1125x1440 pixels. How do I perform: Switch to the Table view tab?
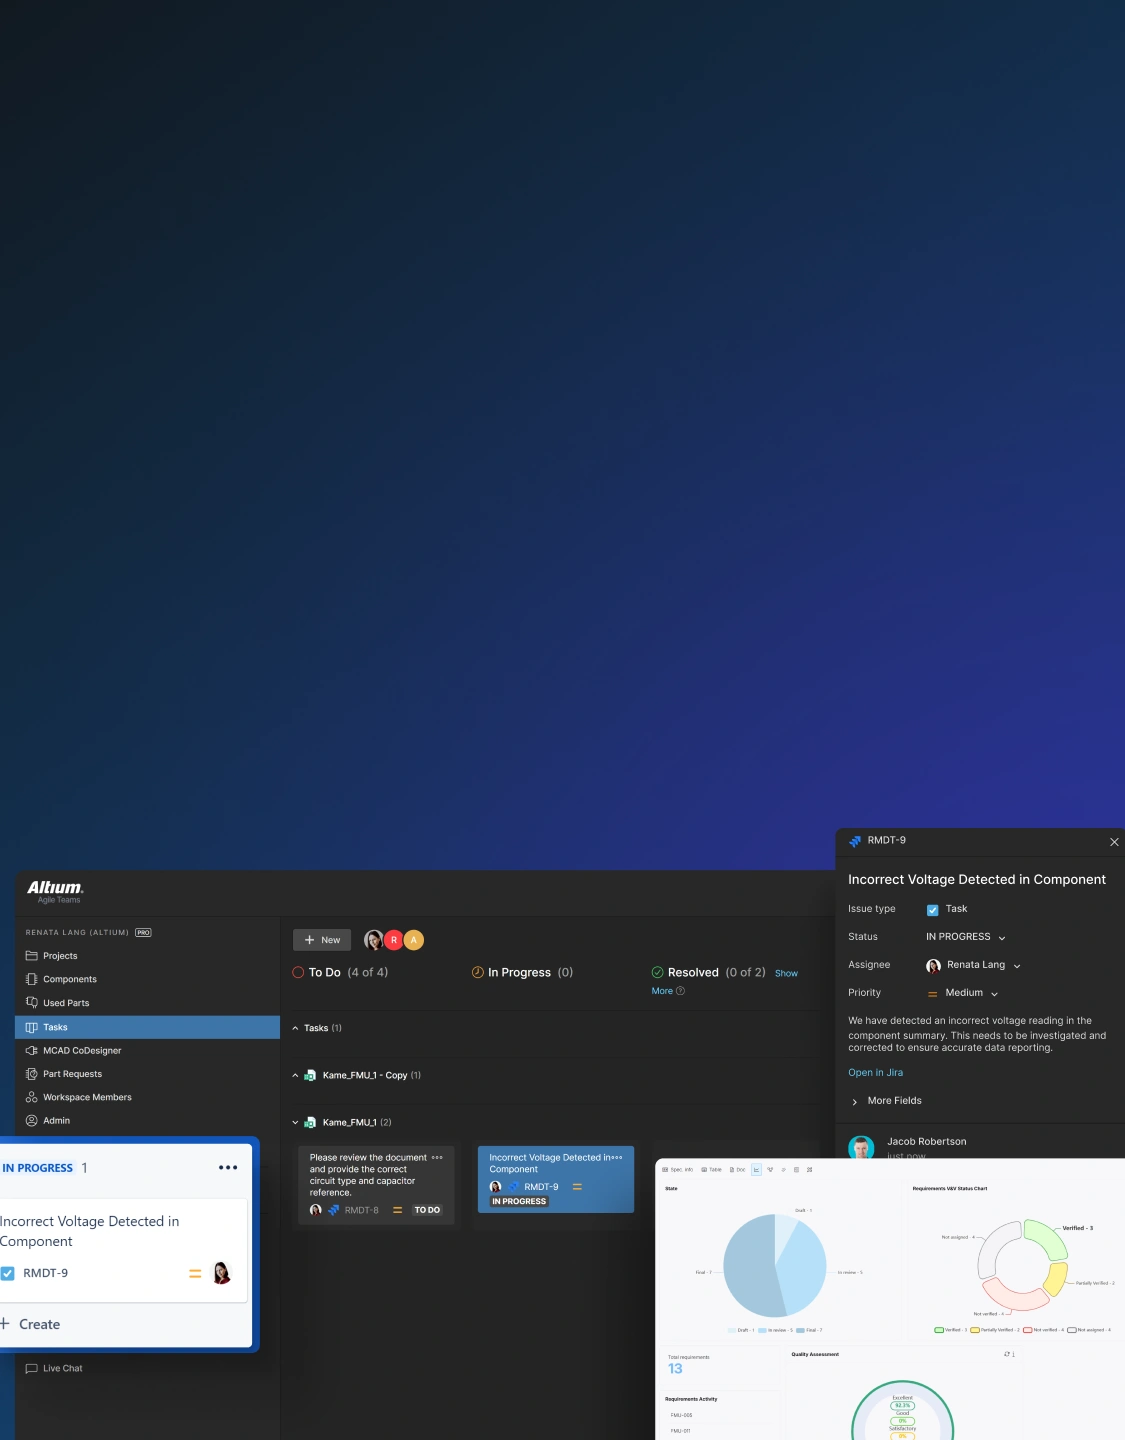tap(711, 1169)
